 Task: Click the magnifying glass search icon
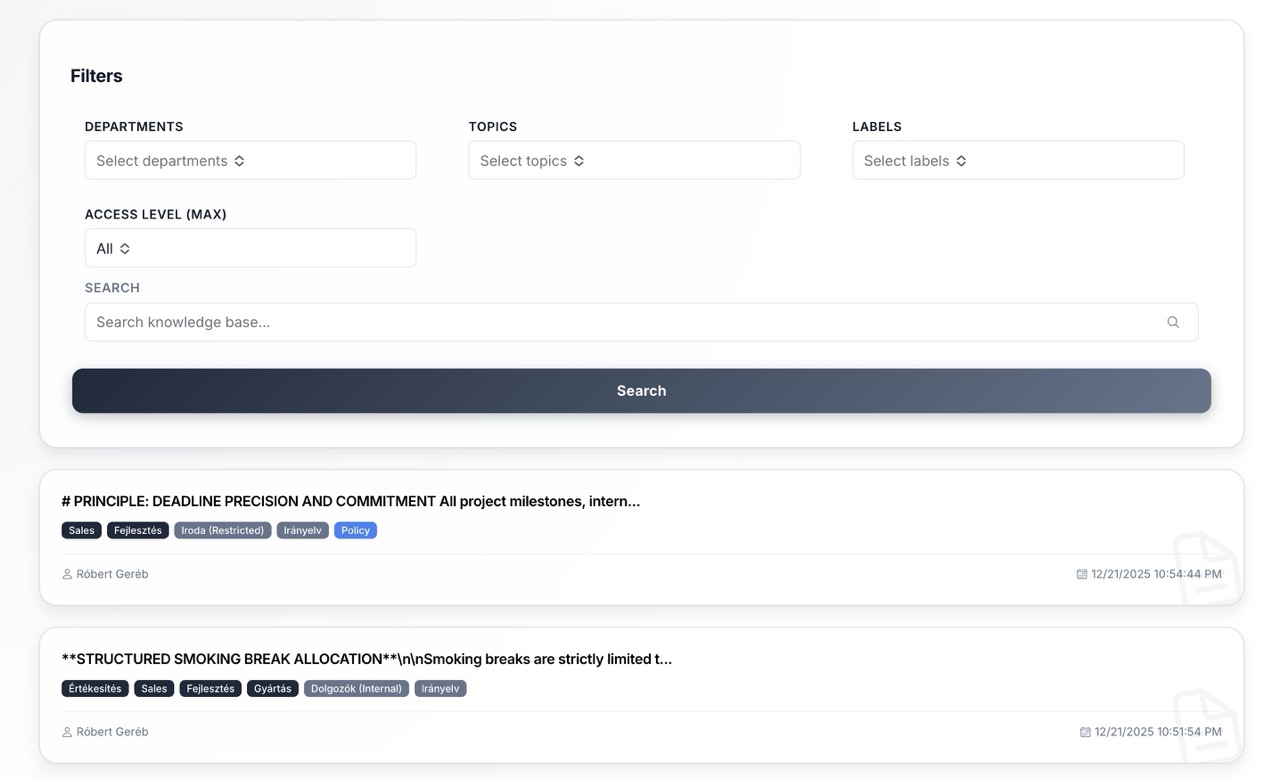(1172, 321)
